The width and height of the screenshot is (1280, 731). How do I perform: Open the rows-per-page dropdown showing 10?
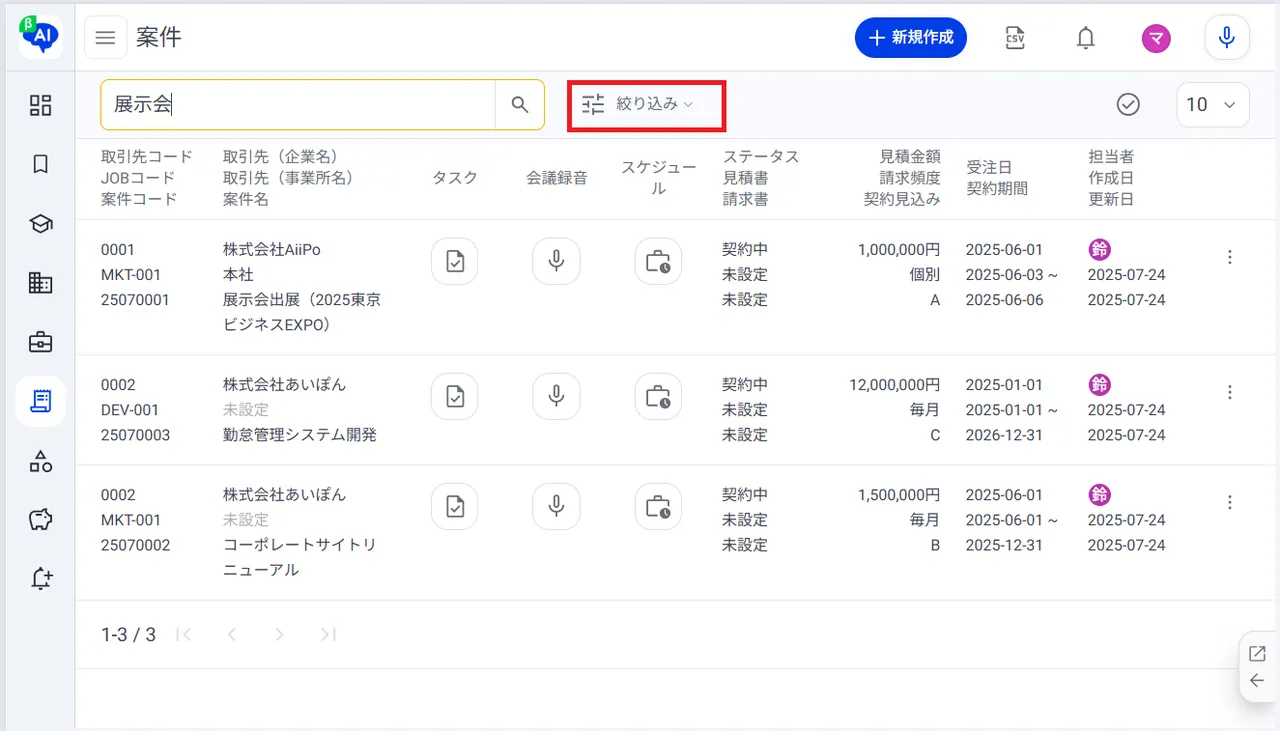pyautogui.click(x=1213, y=105)
